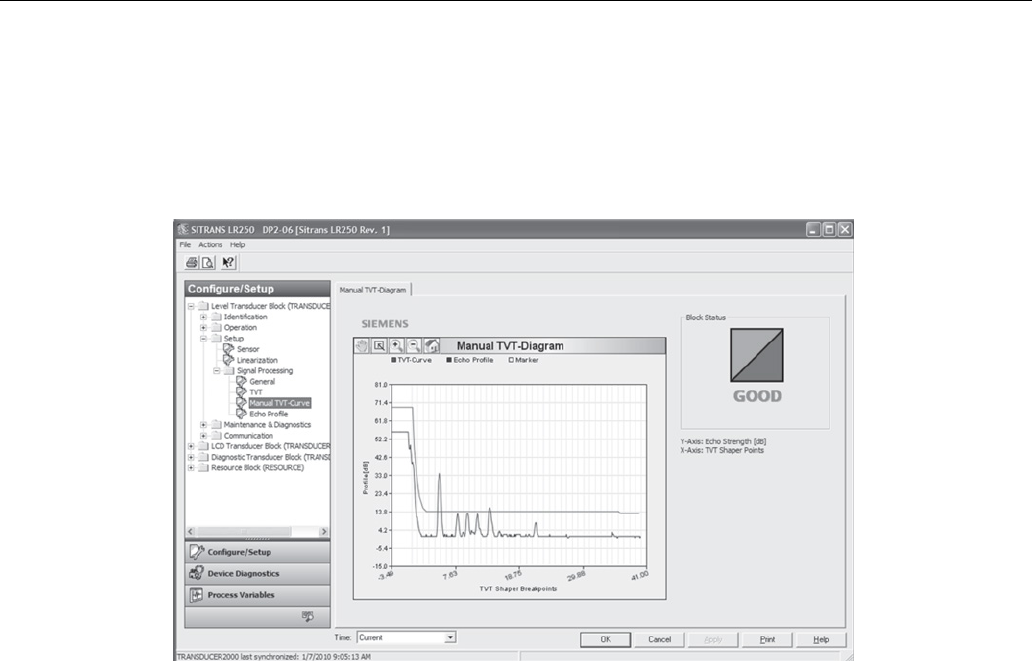
Task: Collapse the Level Transducer Block node
Action: click(191, 306)
